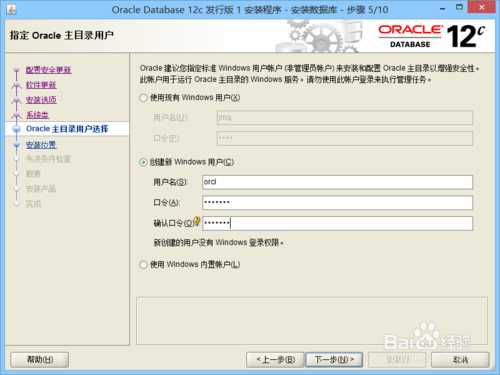Click the Oracle 12c Database logo

click(x=431, y=36)
